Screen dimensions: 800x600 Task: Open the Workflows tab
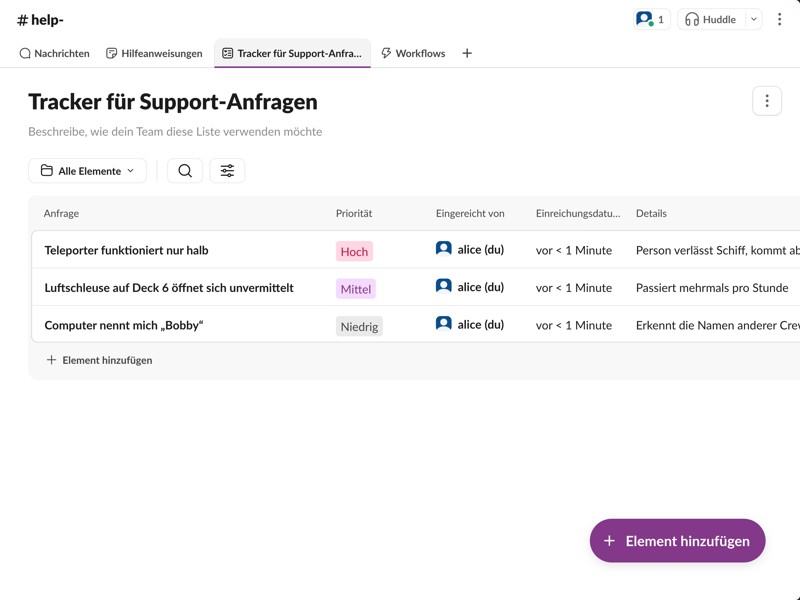tap(413, 53)
